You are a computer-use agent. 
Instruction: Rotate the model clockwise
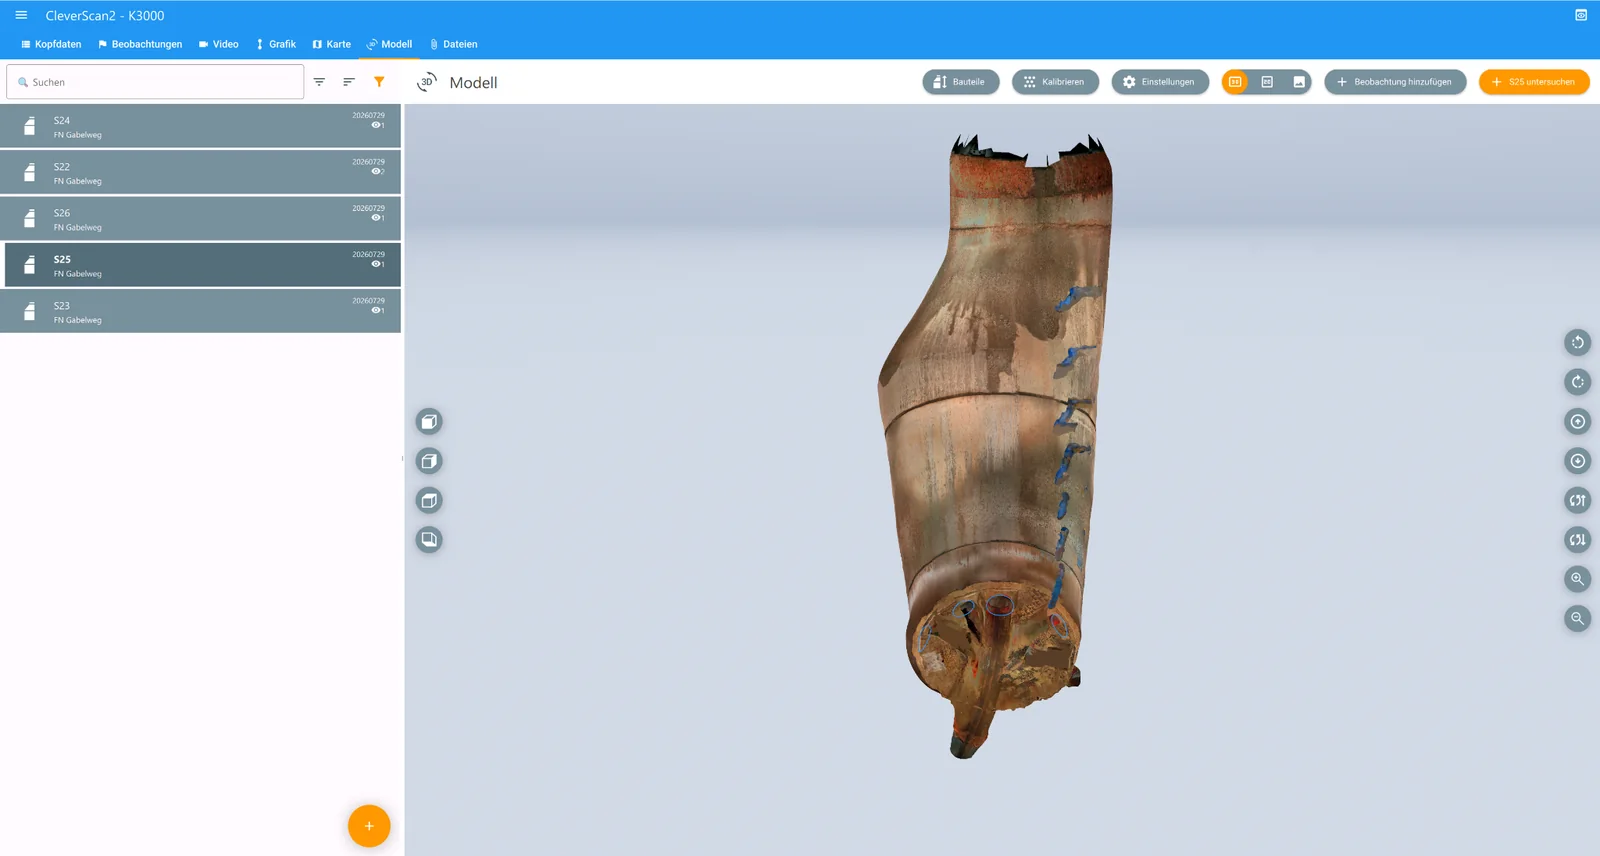[1577, 382]
